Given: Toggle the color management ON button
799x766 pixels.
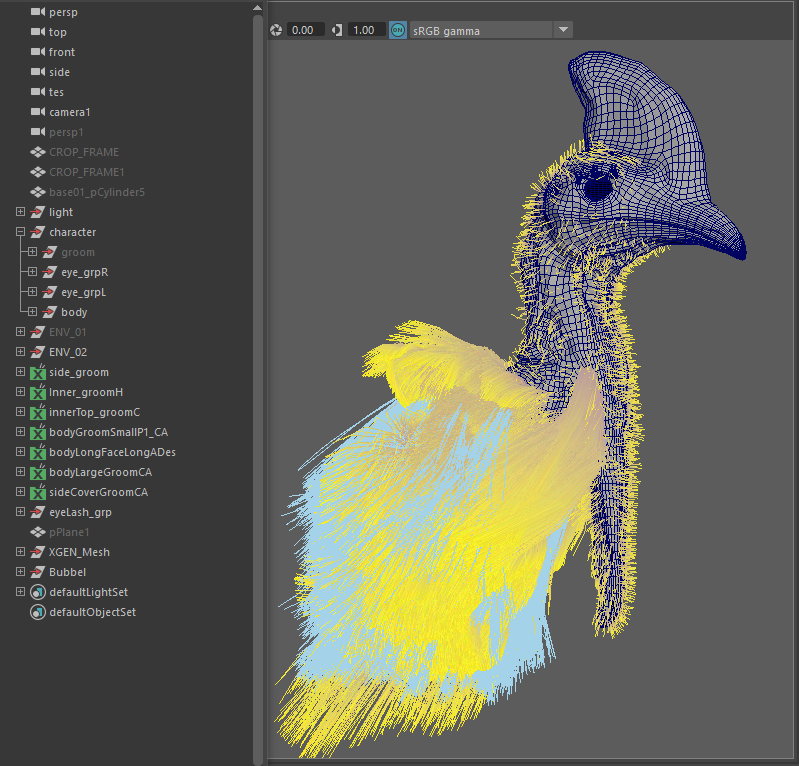Looking at the screenshot, I should click(398, 30).
